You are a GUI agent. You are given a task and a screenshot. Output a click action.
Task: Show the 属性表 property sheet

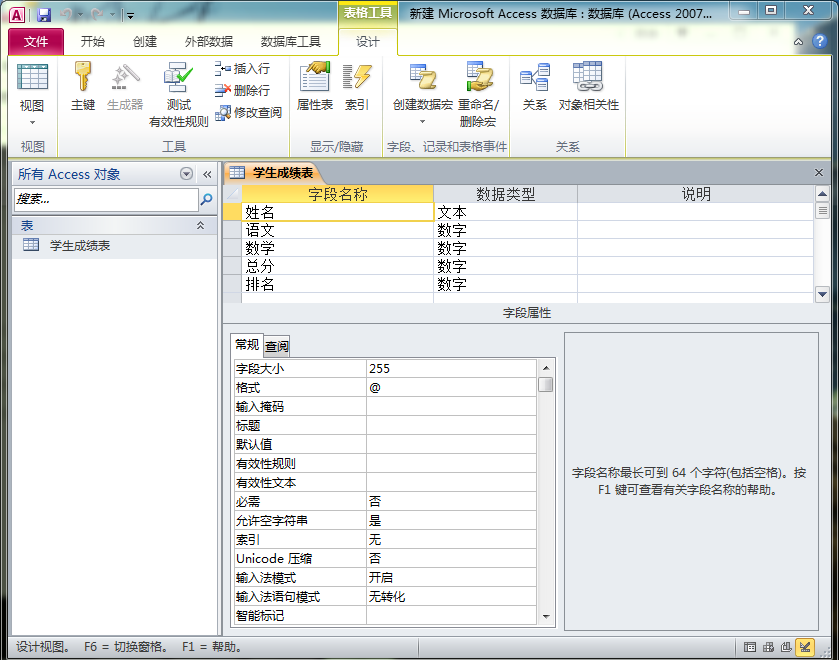click(x=315, y=86)
